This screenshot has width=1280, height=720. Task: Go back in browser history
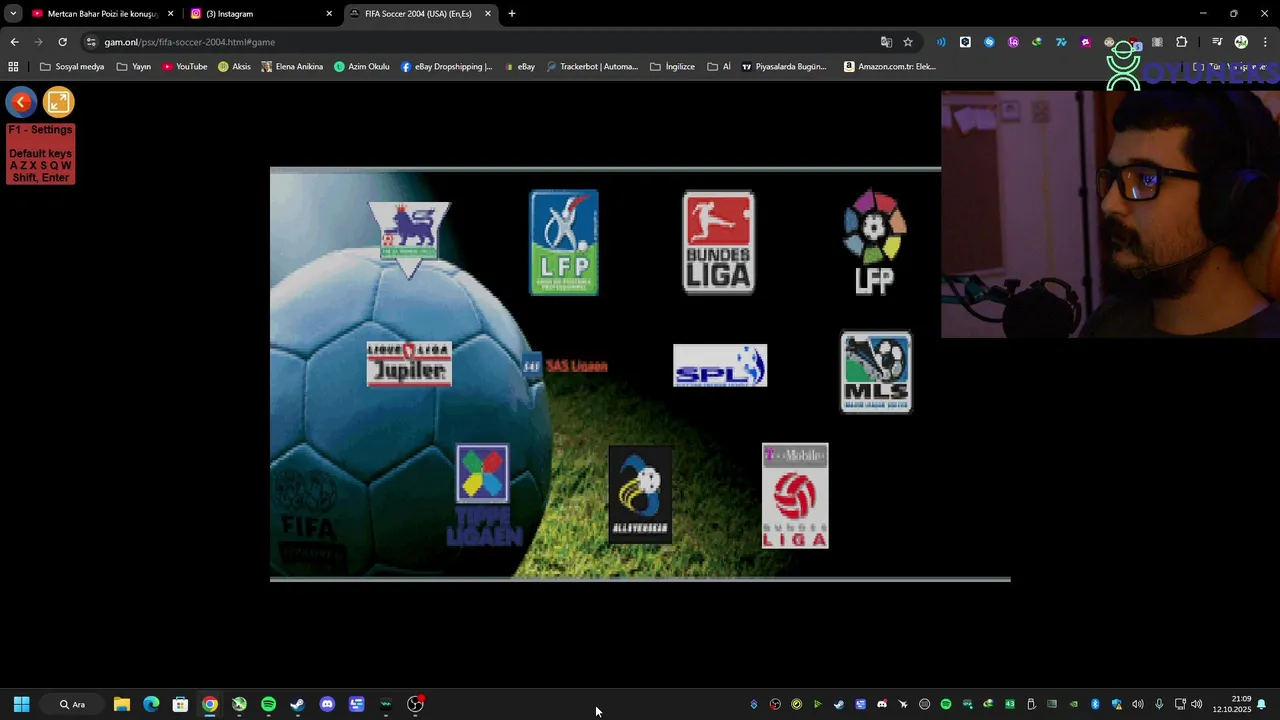tap(14, 42)
